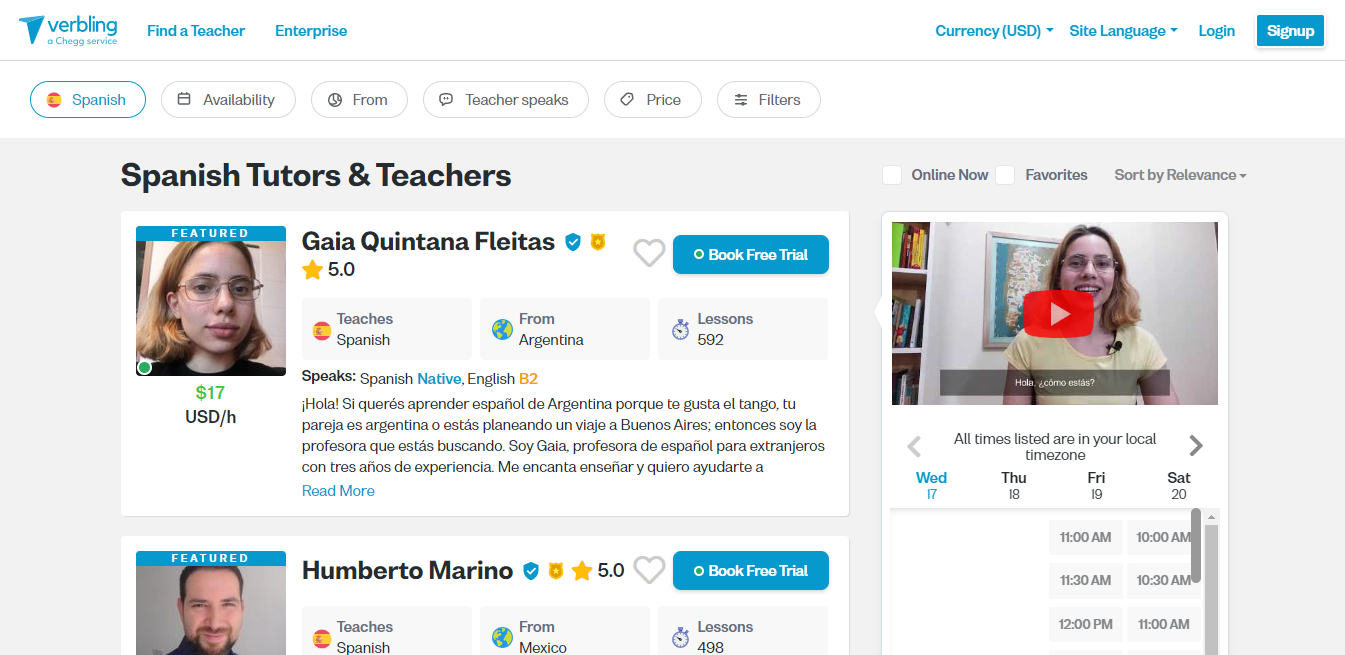Click the gold badge next to Humberto Marino
This screenshot has height=655, width=1345.
coord(556,571)
